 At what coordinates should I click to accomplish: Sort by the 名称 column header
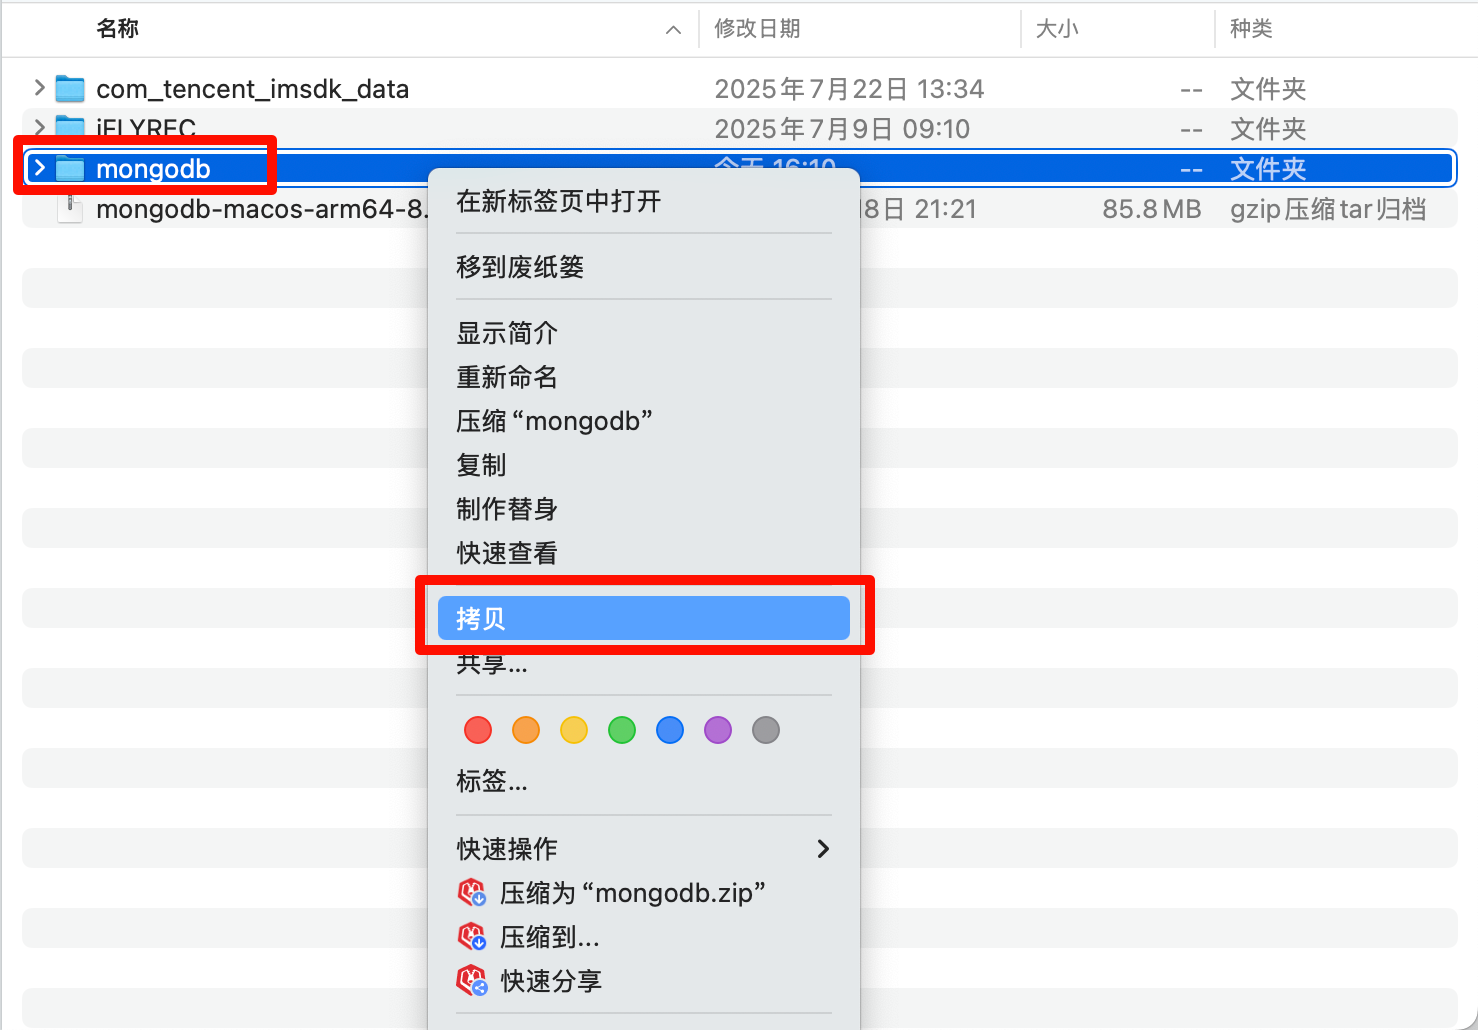click(117, 29)
